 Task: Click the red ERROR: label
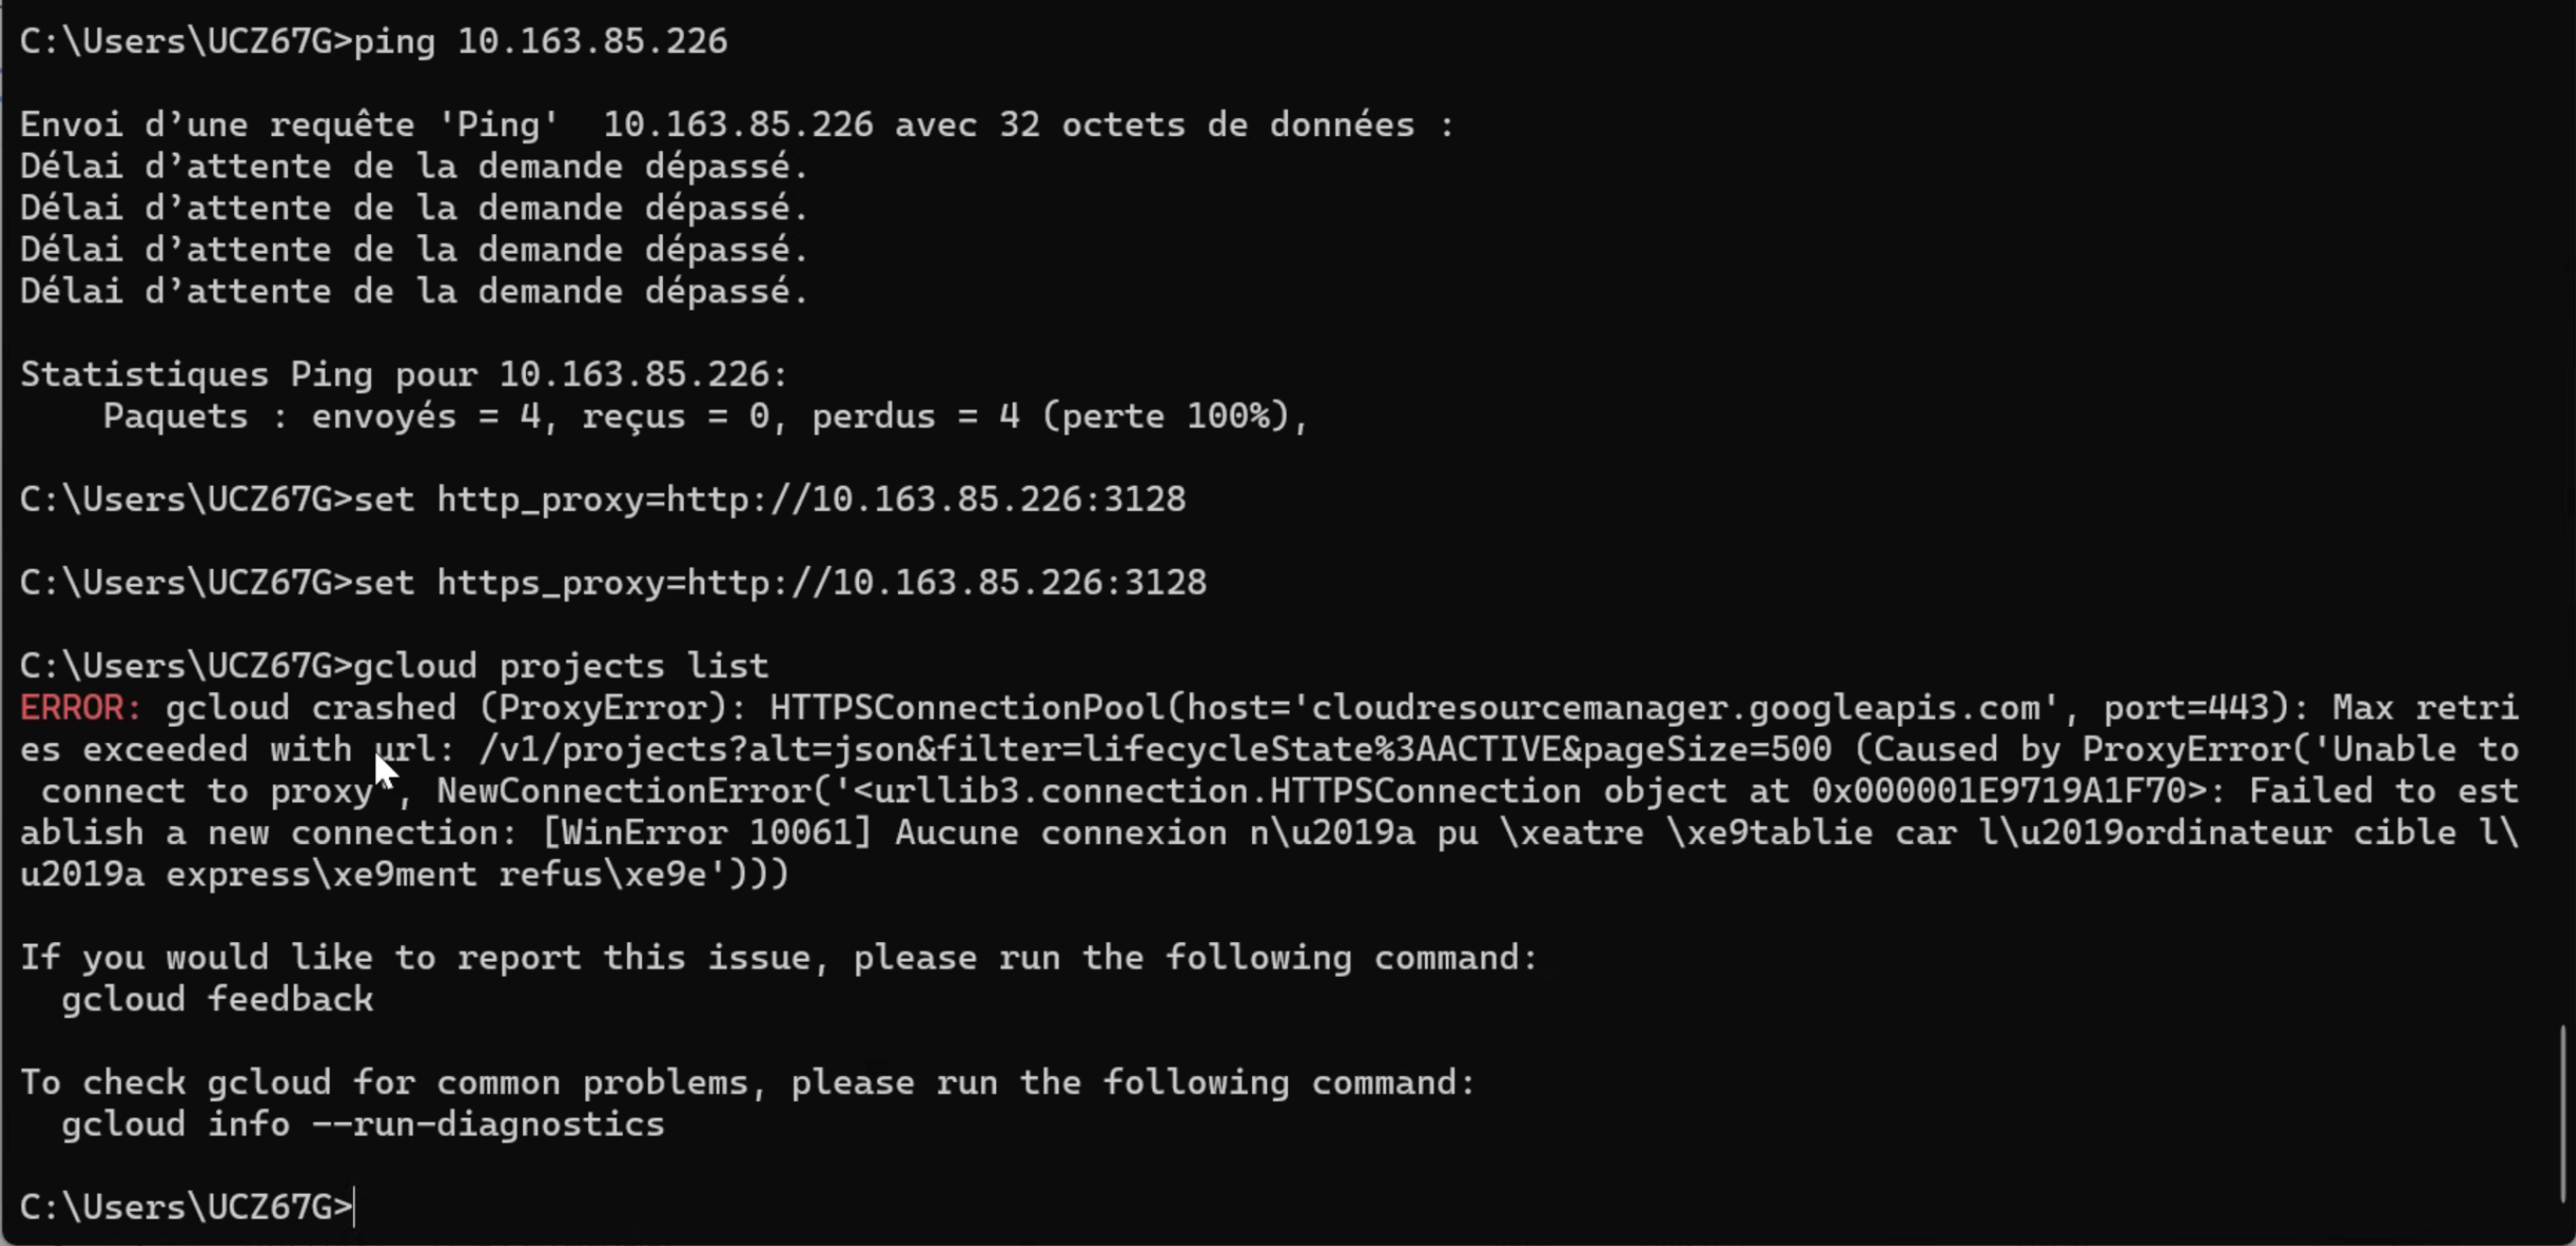tap(81, 708)
